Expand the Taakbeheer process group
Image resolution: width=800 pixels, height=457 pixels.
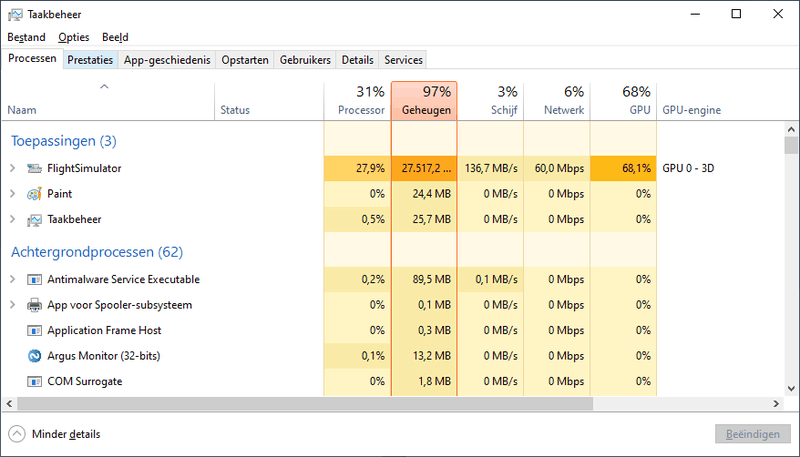point(13,219)
